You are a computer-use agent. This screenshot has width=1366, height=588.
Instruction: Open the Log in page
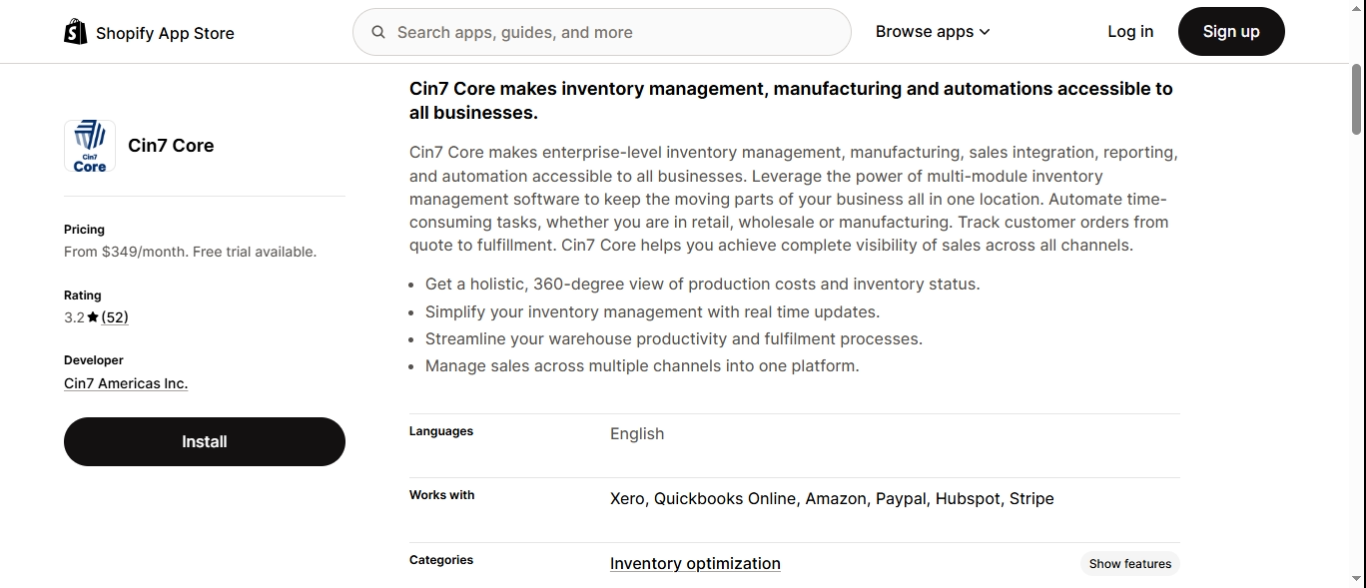tap(1130, 32)
